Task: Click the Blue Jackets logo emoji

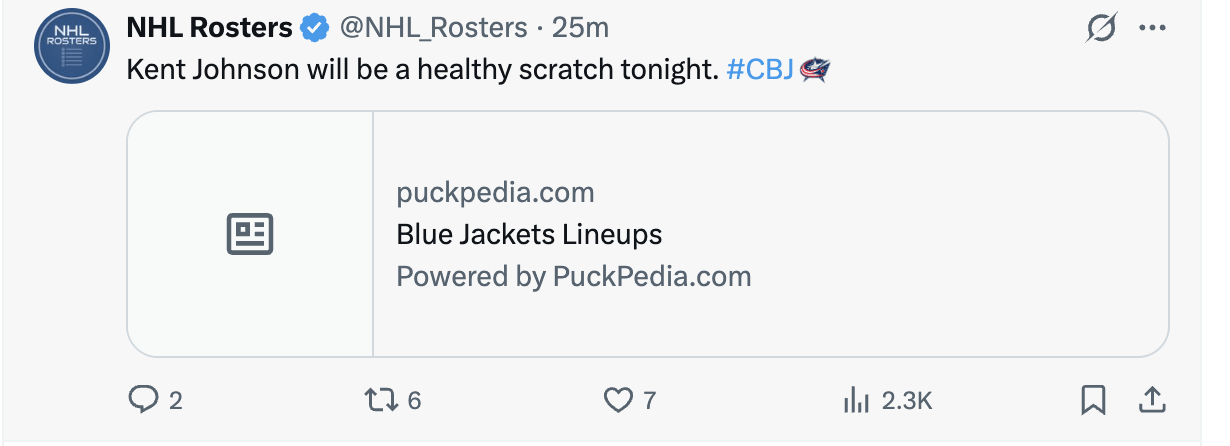Action: point(815,70)
